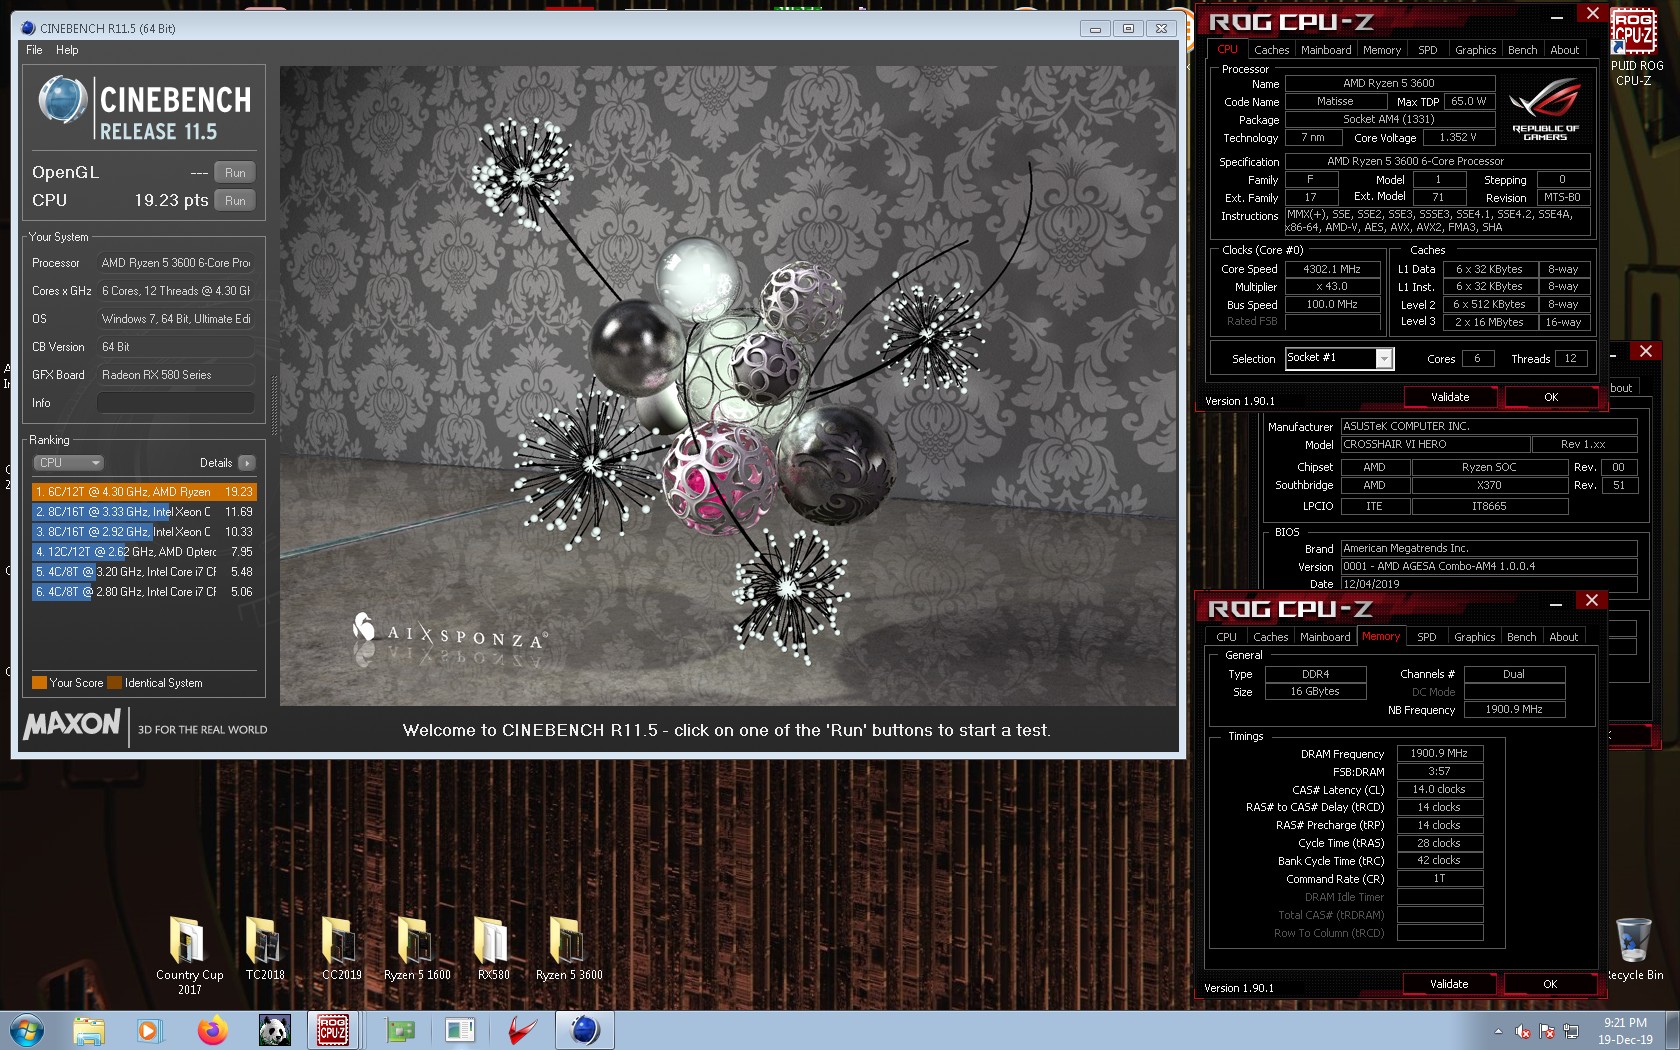This screenshot has height=1050, width=1680.
Task: Open the Recycle Bin
Action: point(1634,950)
